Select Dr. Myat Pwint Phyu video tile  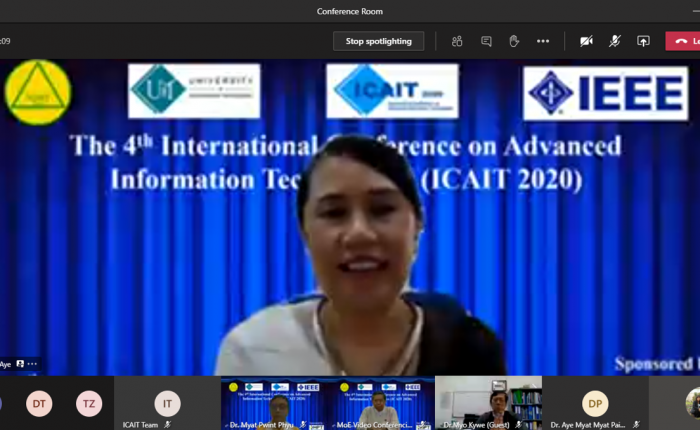point(274,404)
